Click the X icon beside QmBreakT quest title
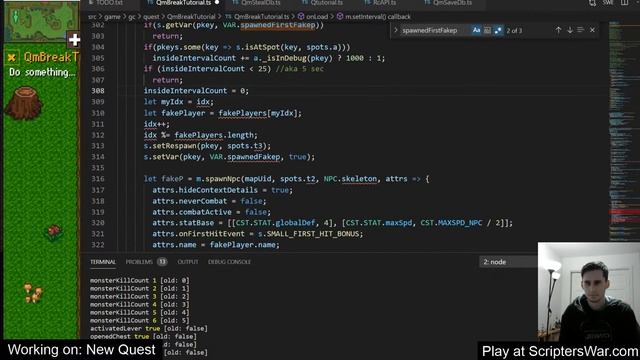 tap(12, 58)
